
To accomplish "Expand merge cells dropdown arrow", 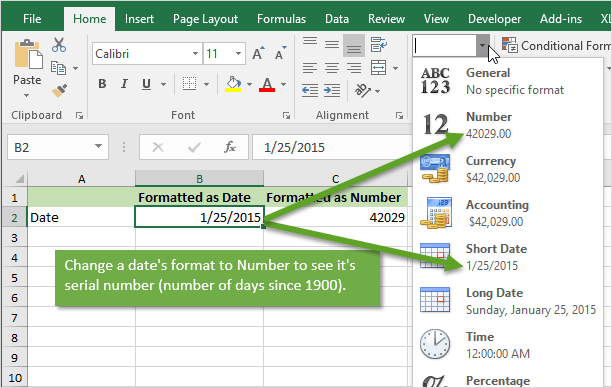I will coord(395,68).
